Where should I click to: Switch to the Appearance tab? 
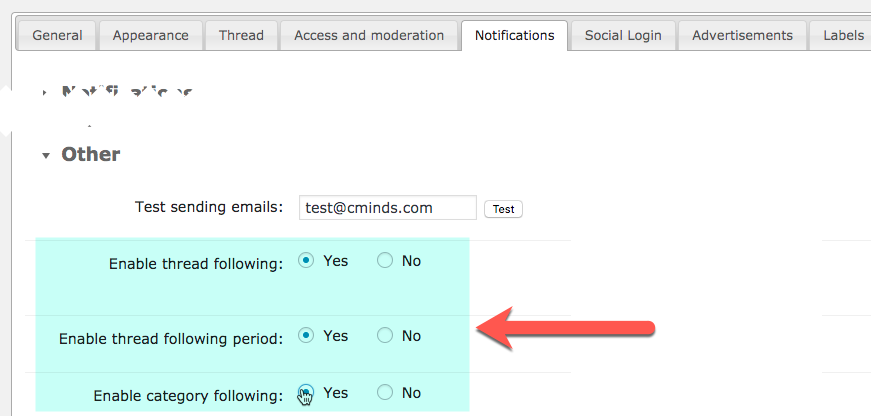151,36
